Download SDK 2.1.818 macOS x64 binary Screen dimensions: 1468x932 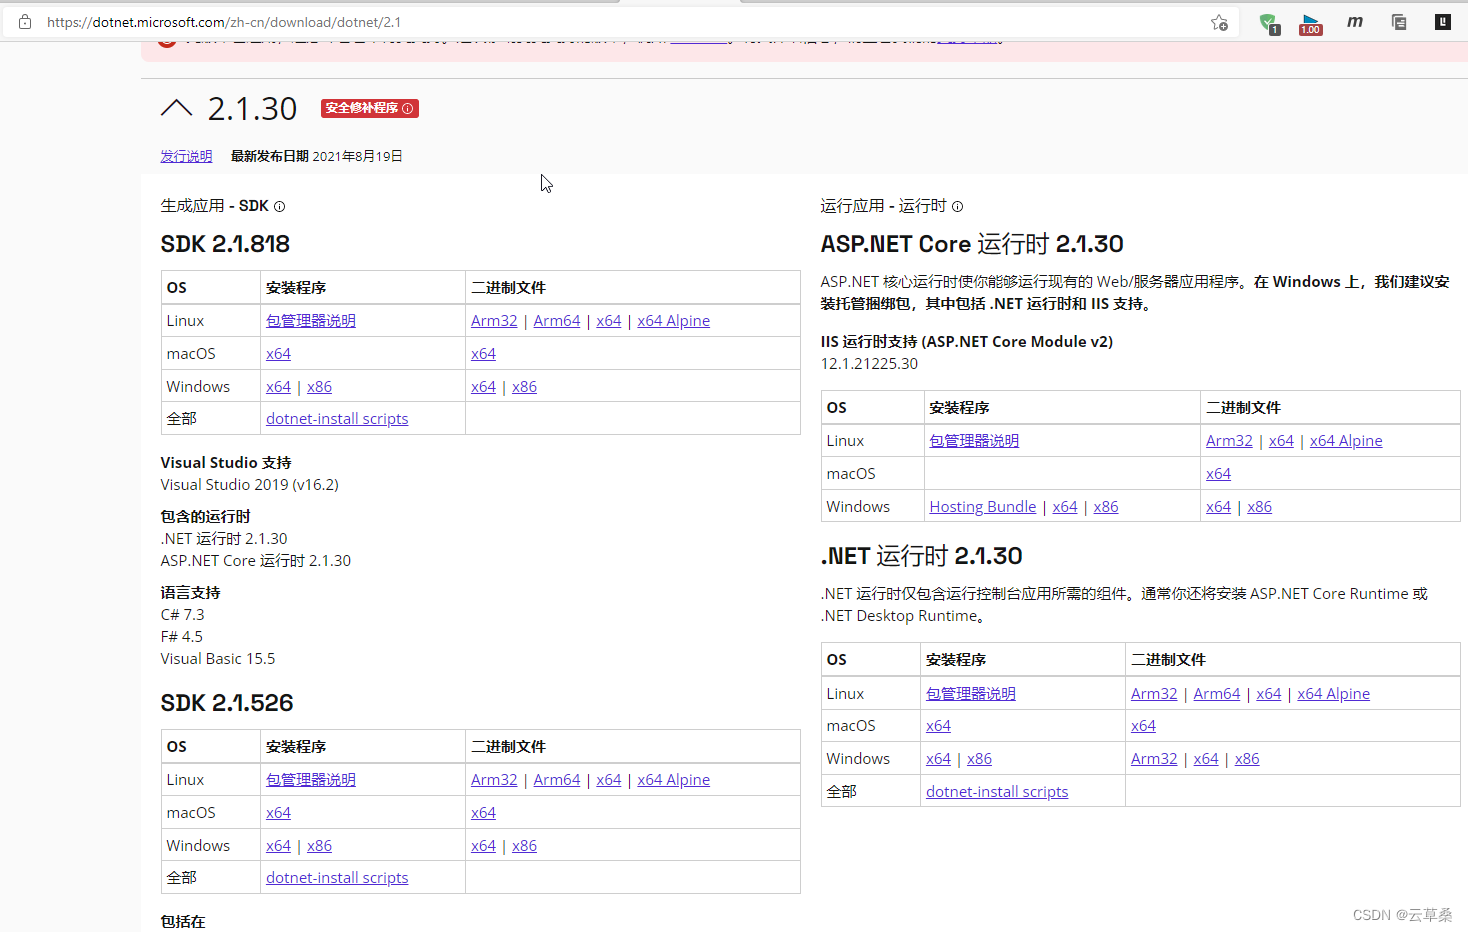click(483, 354)
